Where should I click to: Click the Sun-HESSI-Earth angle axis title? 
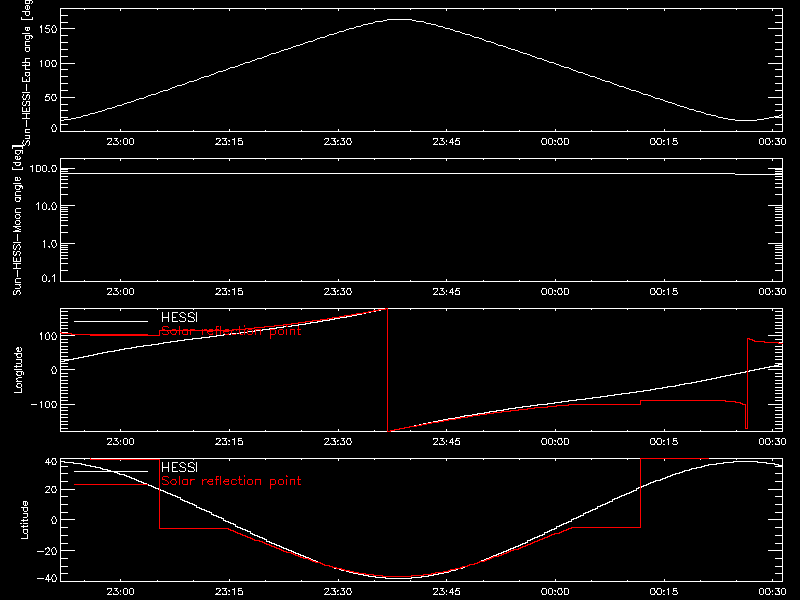pyautogui.click(x=27, y=72)
